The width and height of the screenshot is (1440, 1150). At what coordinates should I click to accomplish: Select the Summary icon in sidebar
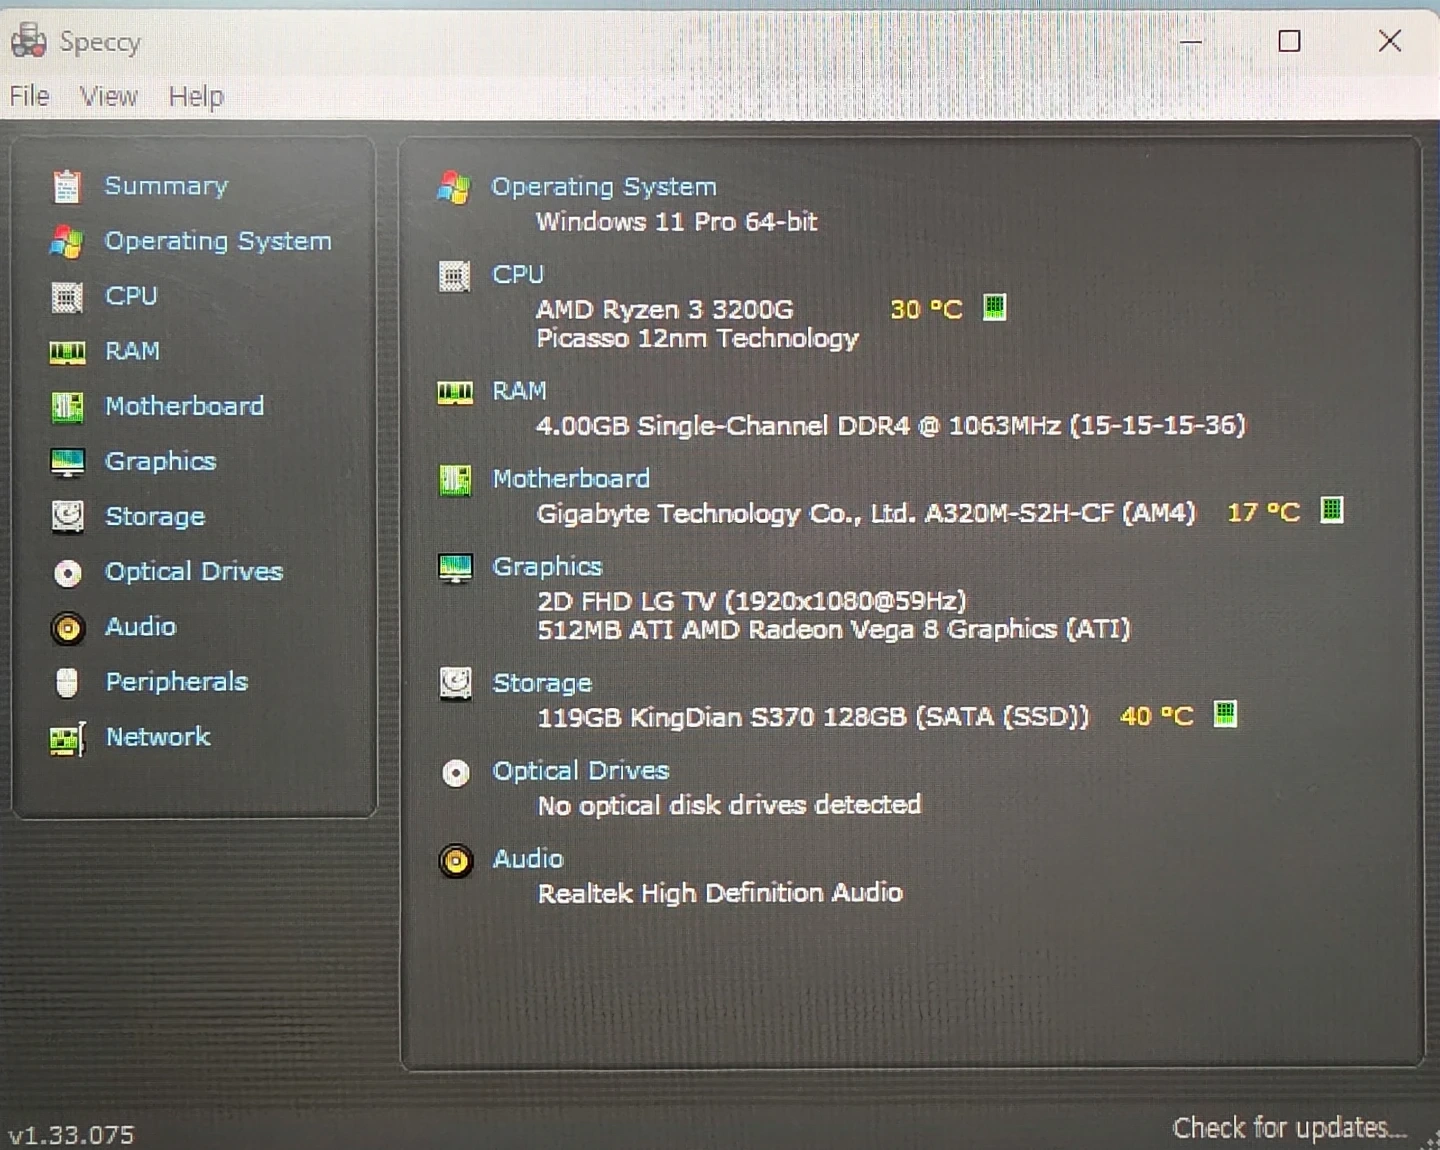[67, 186]
